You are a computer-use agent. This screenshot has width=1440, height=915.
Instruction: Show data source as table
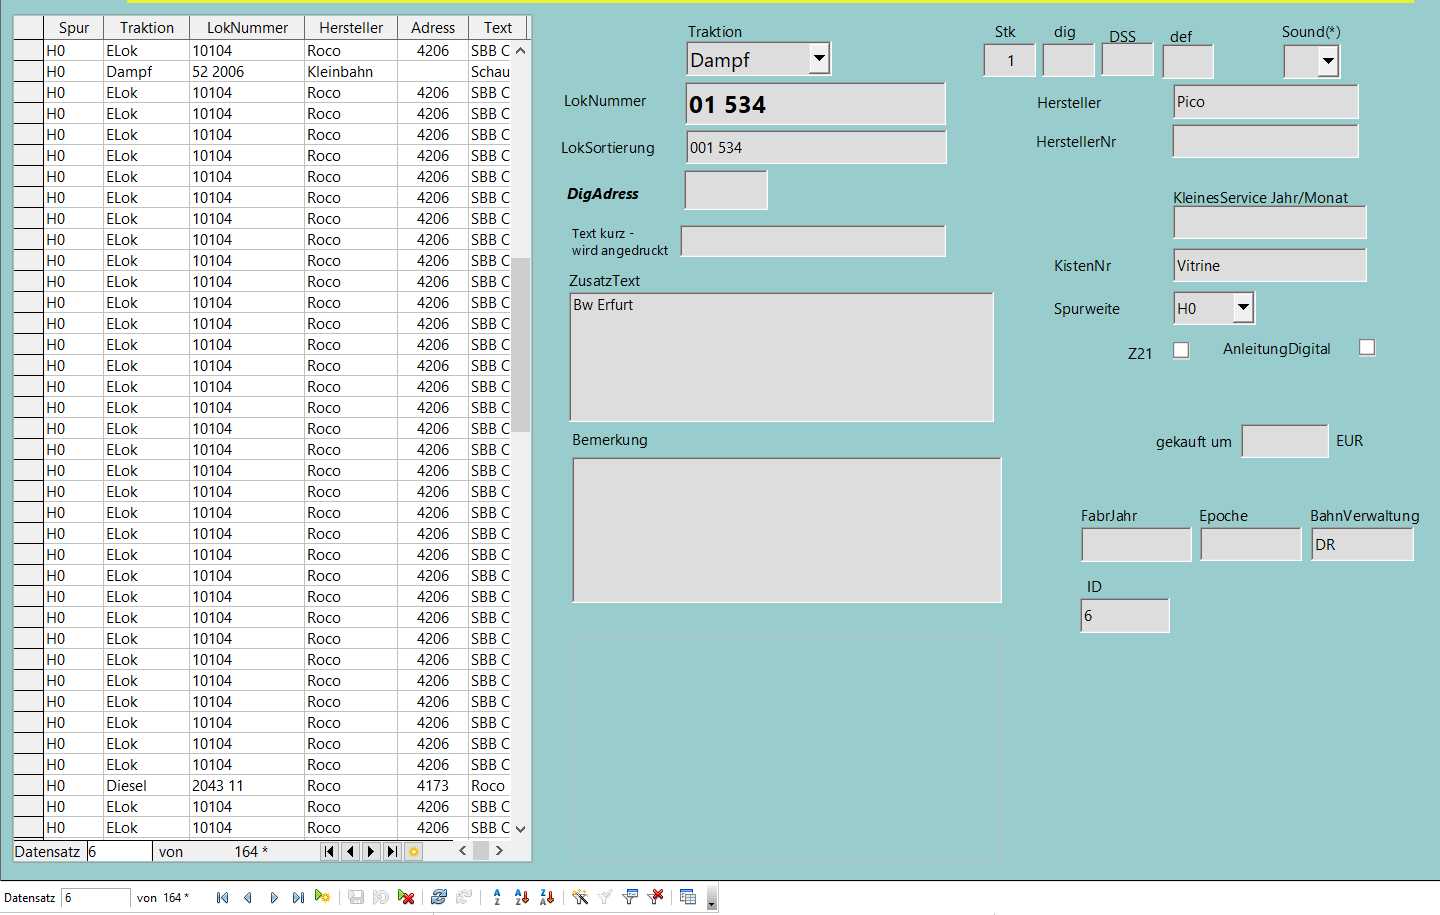point(688,897)
